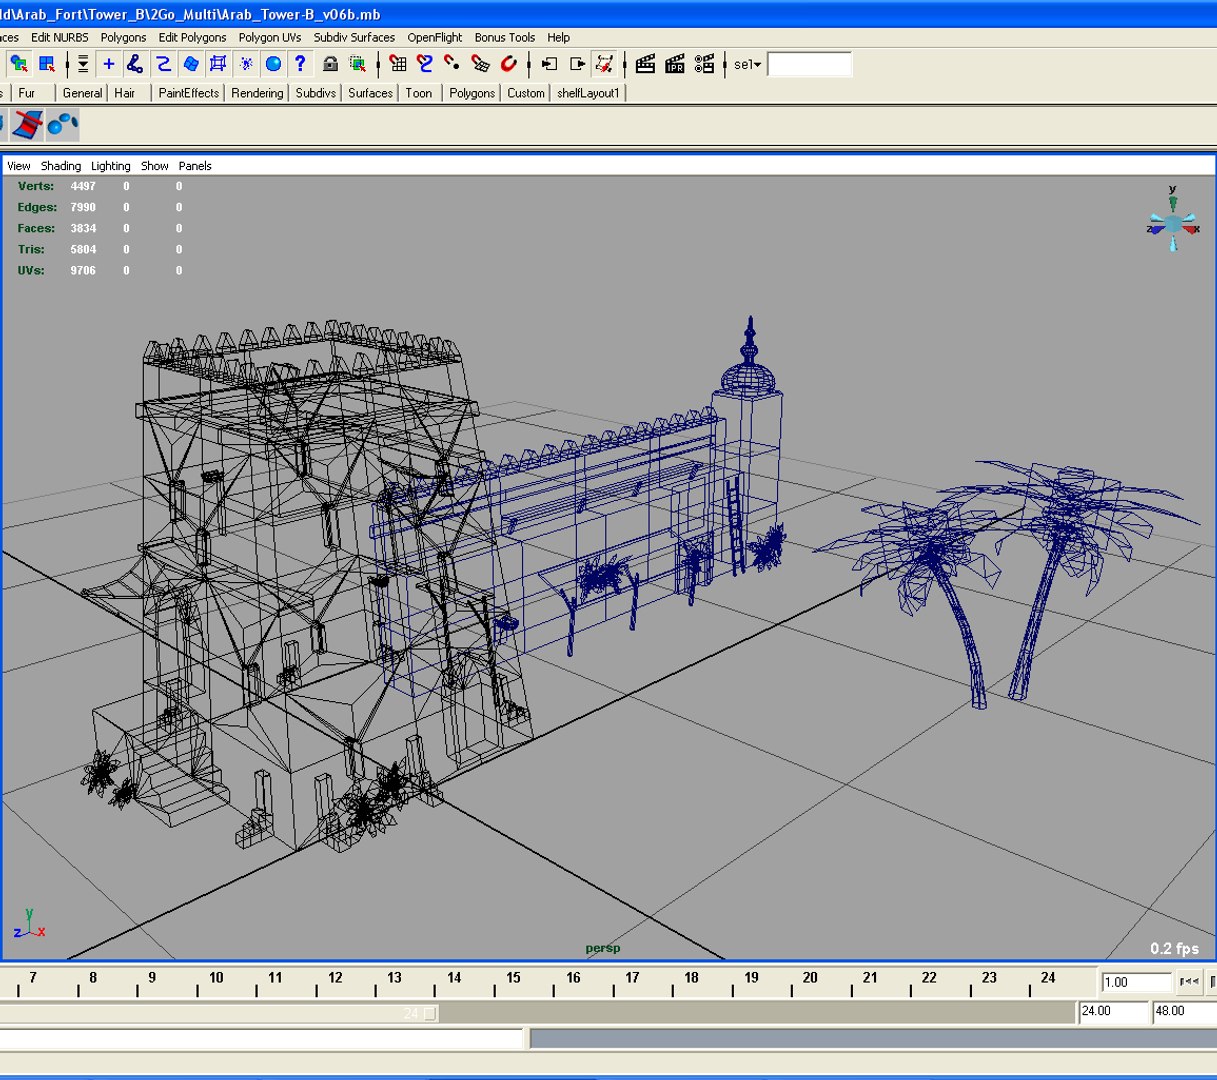Toggle the rendering selection mask sphere
The image size is (1217, 1080).
pos(273,64)
